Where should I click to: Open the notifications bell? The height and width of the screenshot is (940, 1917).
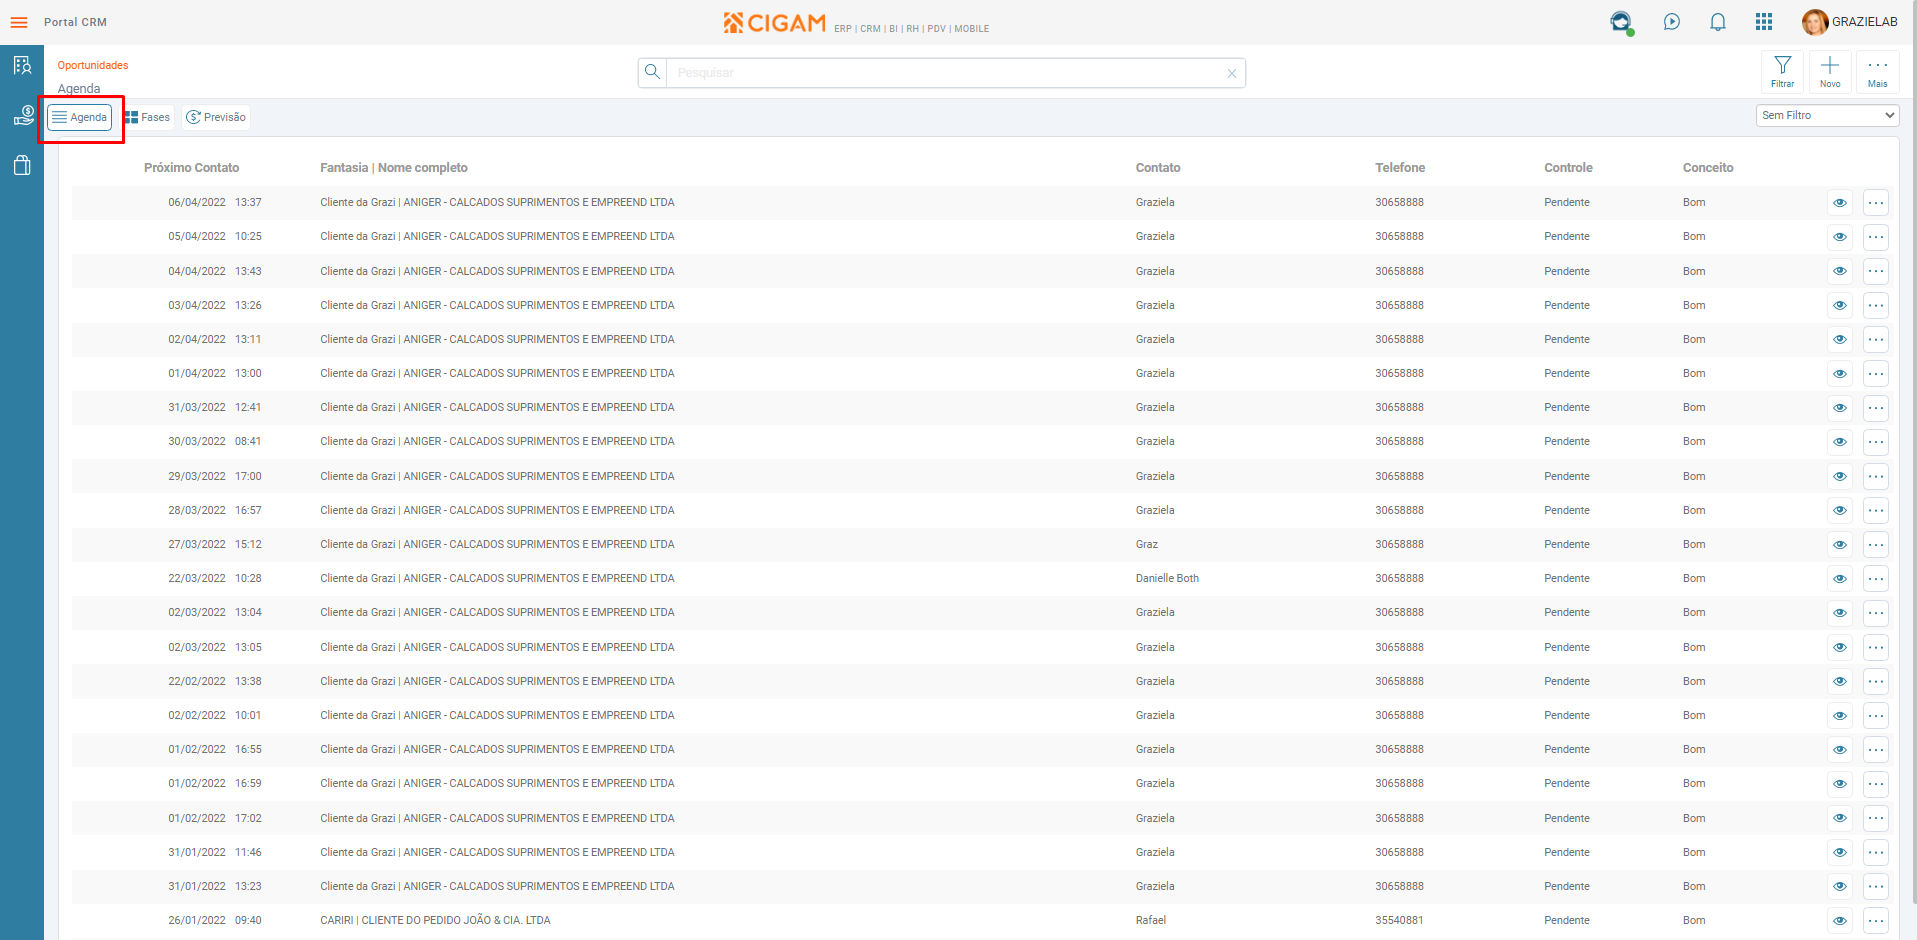[x=1718, y=22]
